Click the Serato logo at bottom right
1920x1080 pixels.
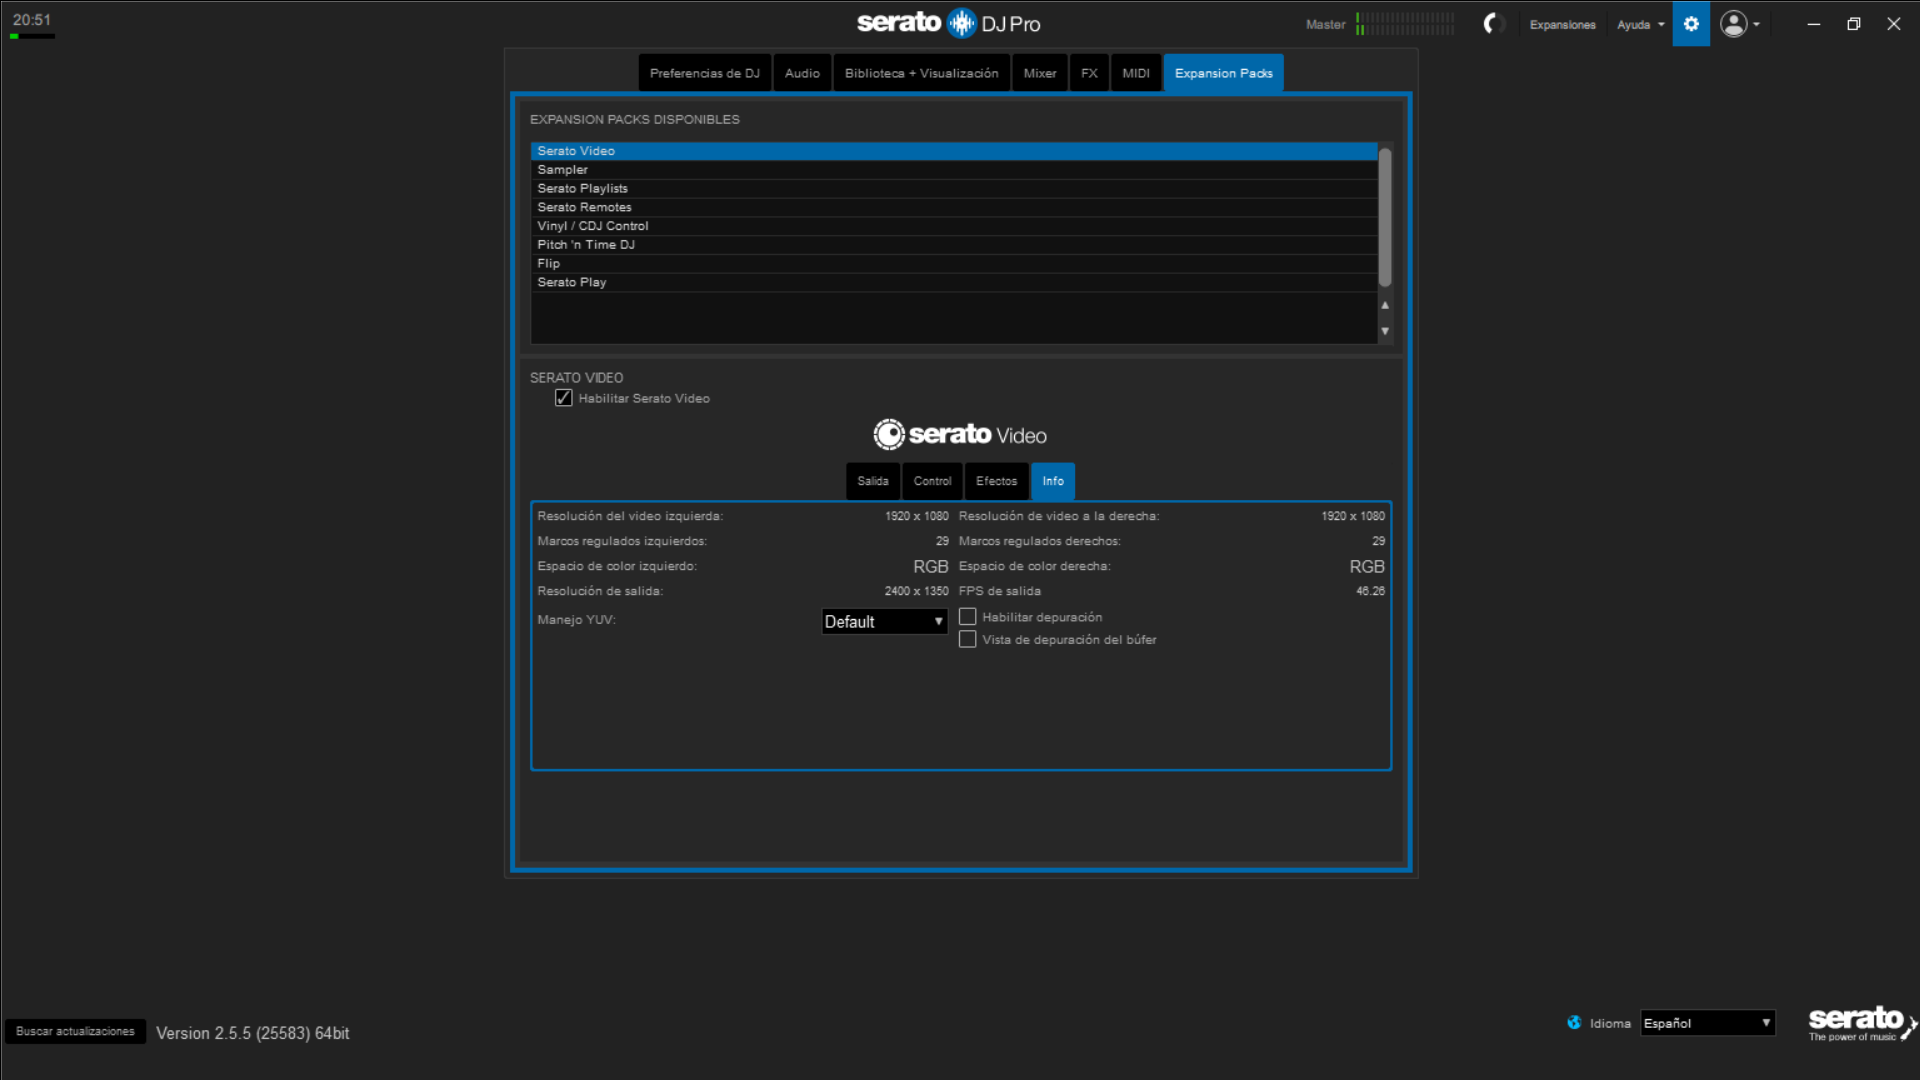click(1858, 1022)
